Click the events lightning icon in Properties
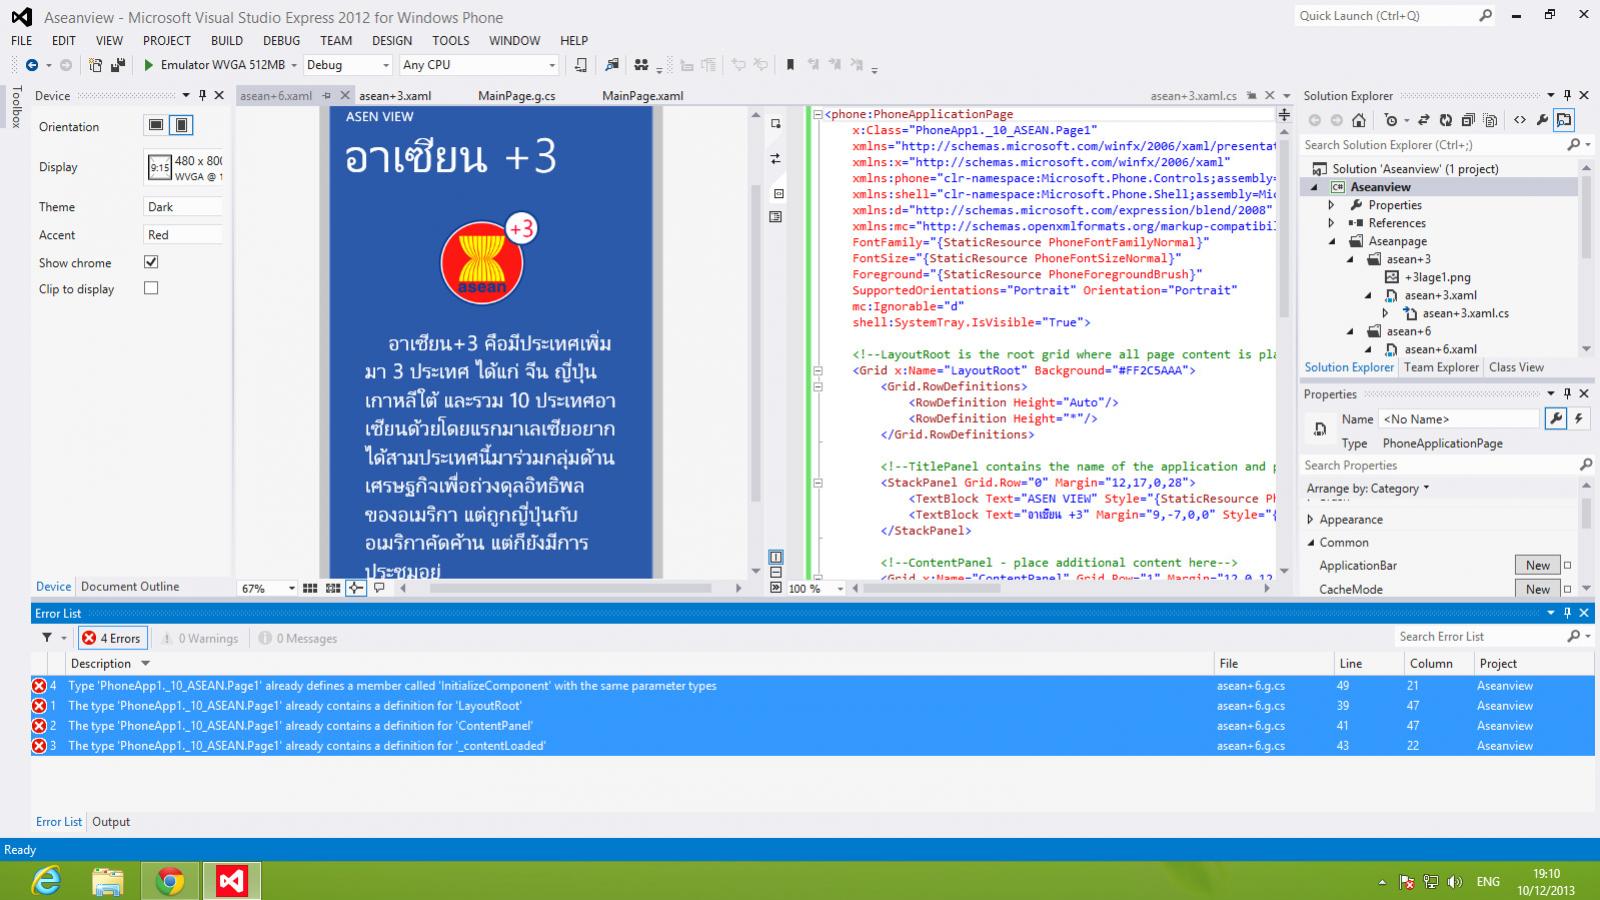The height and width of the screenshot is (900, 1600). click(x=1579, y=419)
